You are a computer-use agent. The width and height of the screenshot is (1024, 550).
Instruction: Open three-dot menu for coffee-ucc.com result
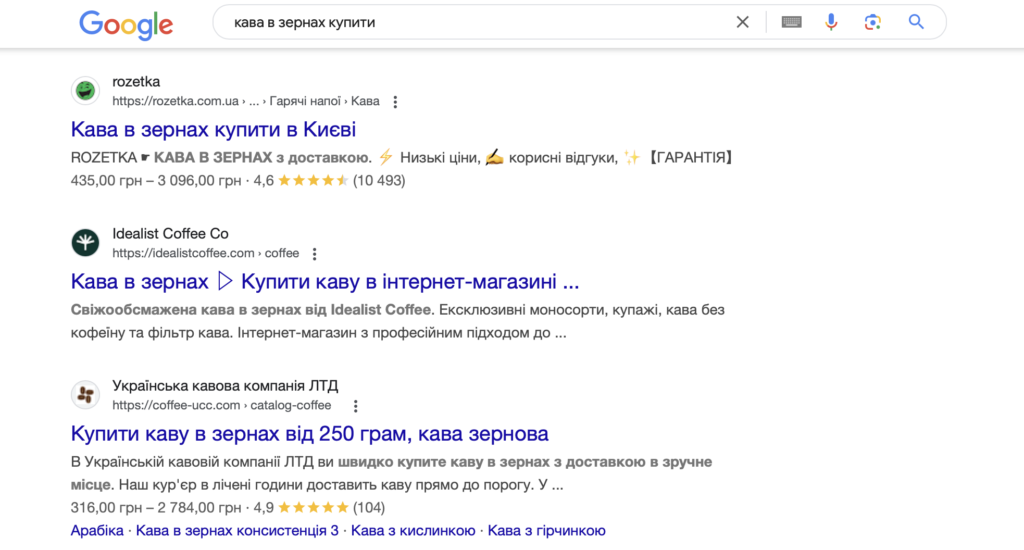click(356, 406)
